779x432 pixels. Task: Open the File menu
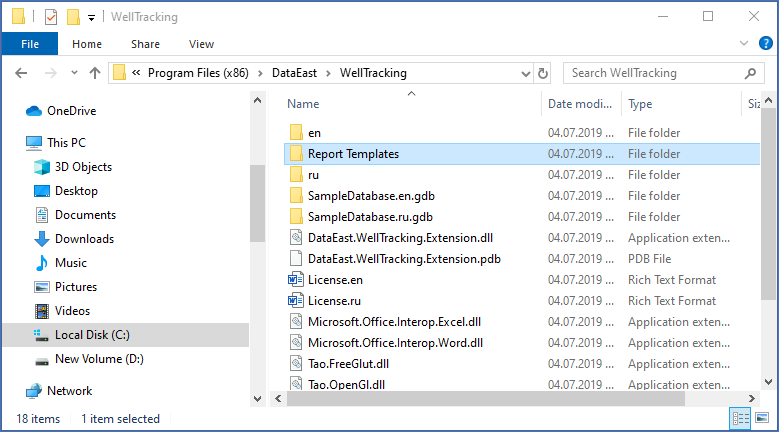[x=30, y=44]
